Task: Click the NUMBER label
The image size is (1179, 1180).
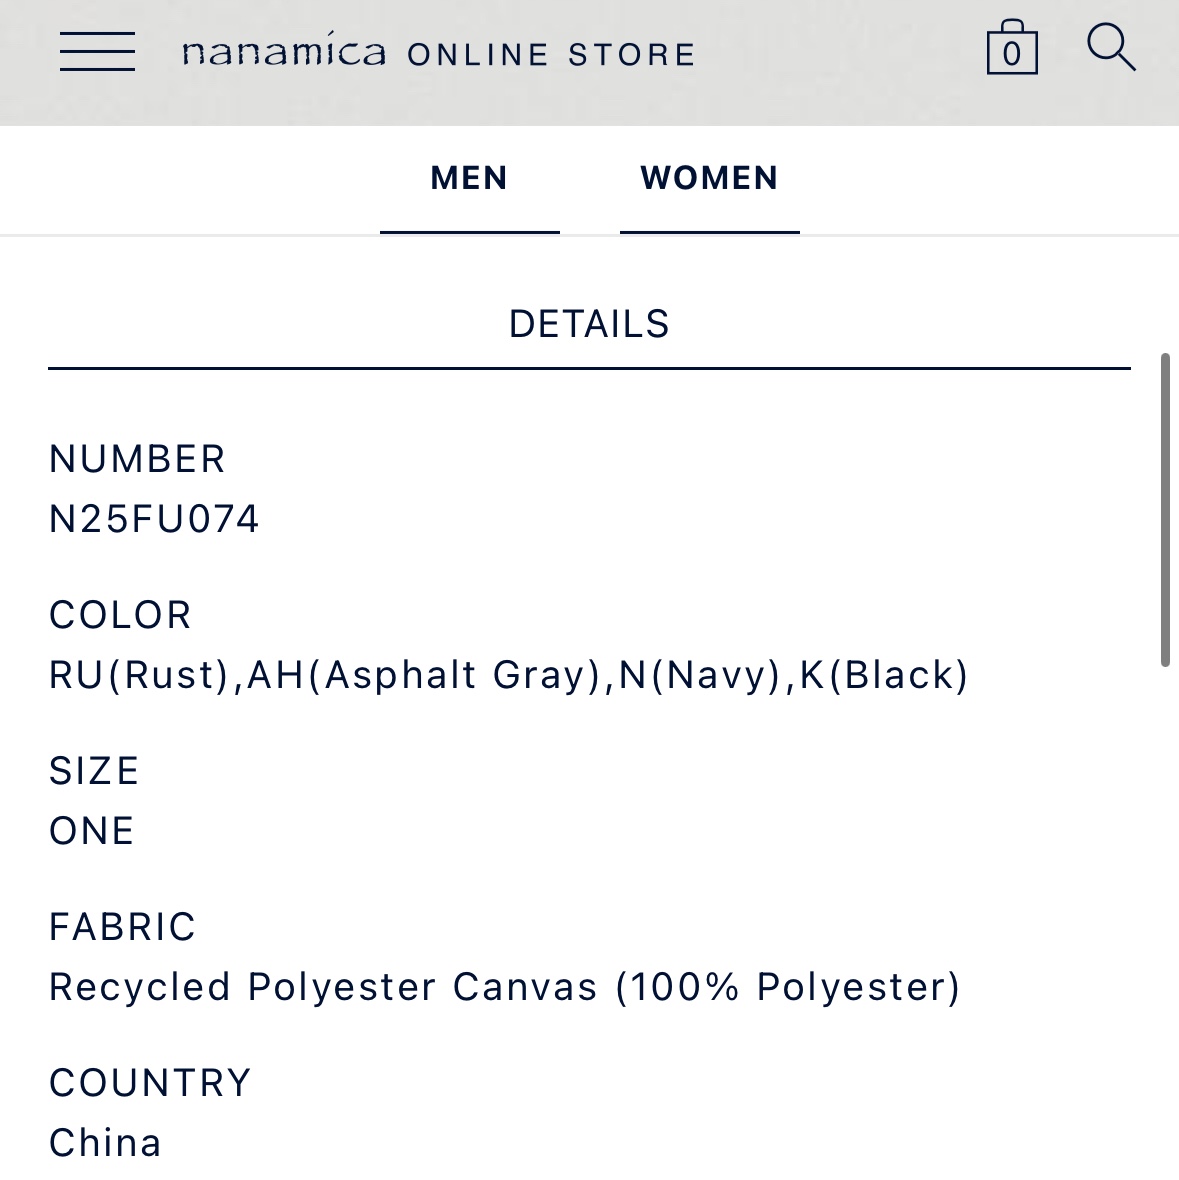Action: point(137,459)
